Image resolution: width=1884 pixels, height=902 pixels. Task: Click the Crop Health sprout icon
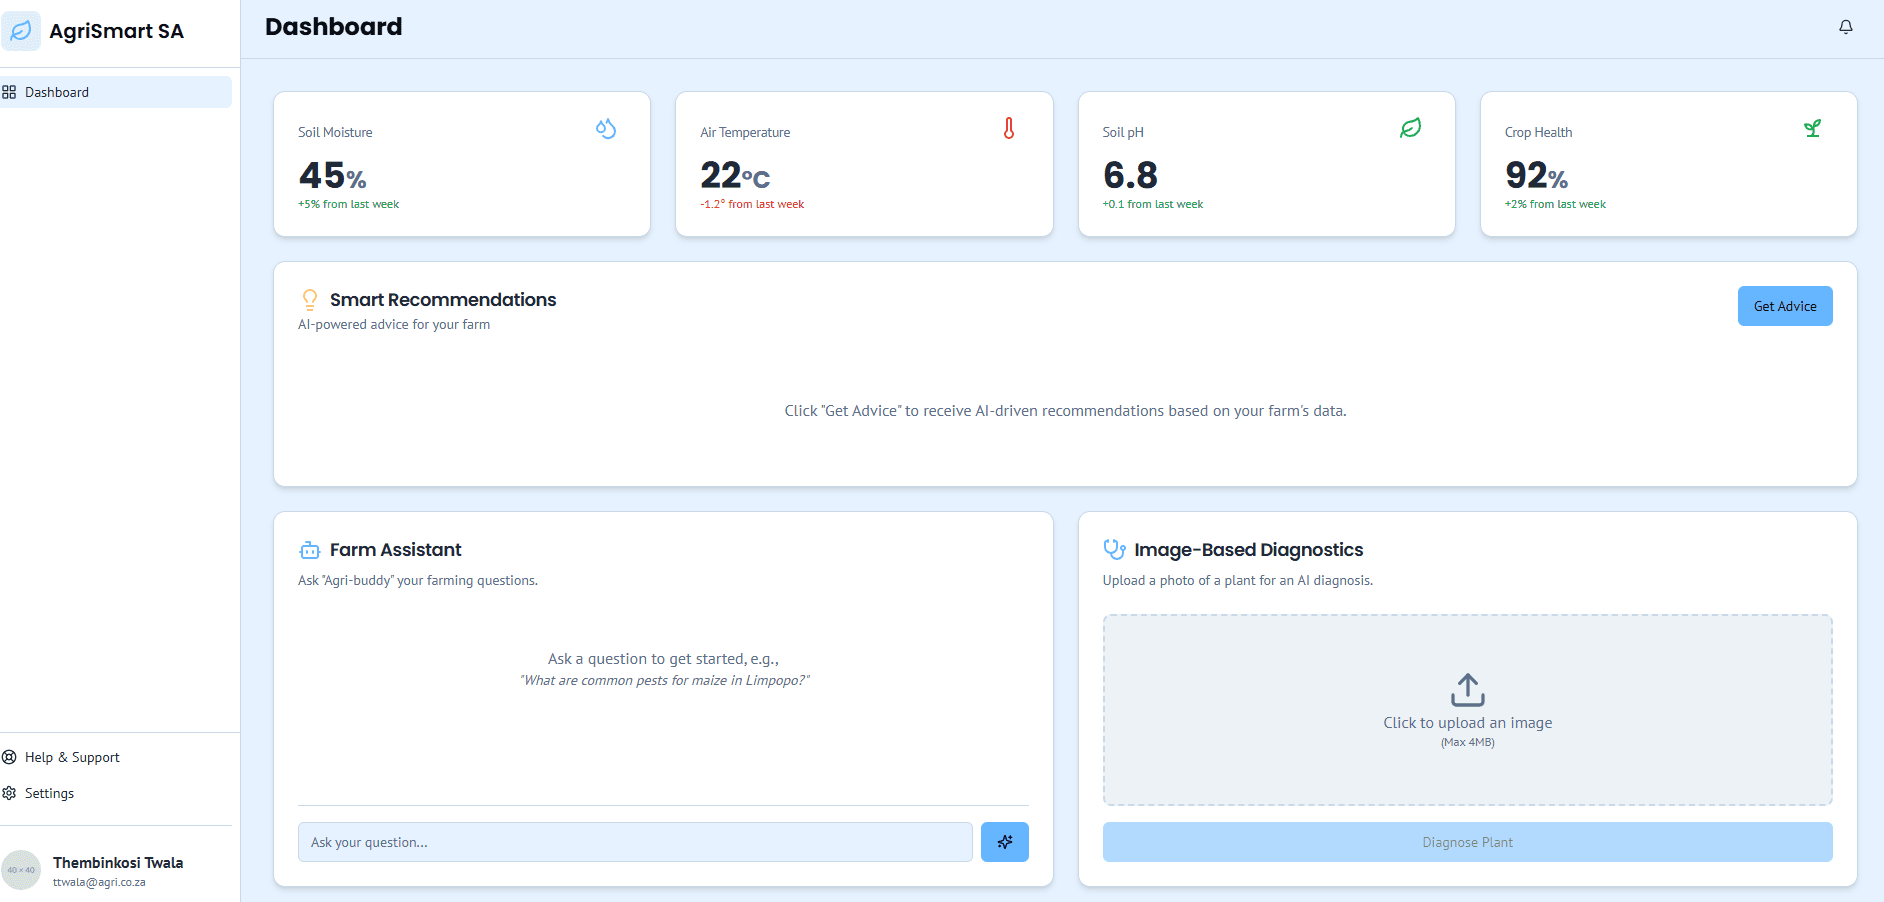1812,128
